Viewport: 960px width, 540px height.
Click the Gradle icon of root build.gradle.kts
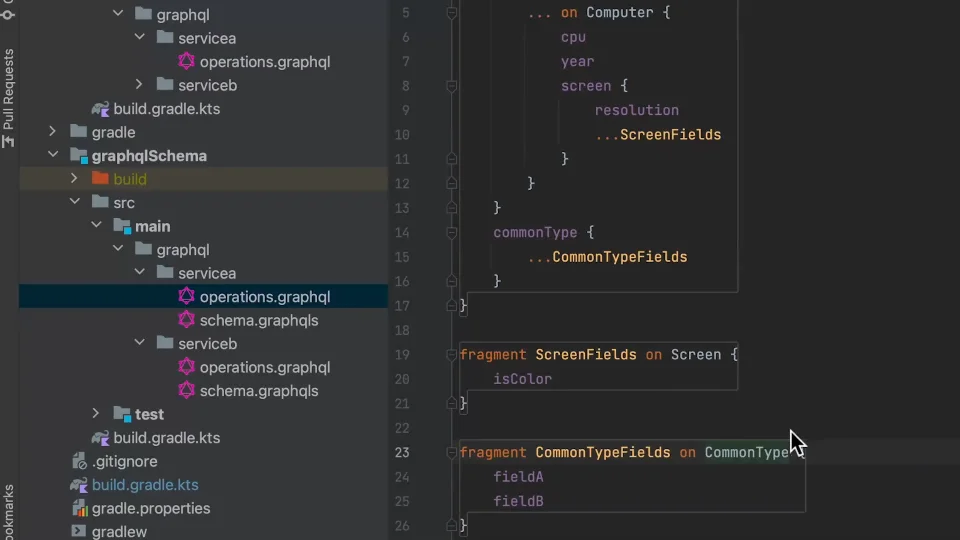[x=79, y=485]
